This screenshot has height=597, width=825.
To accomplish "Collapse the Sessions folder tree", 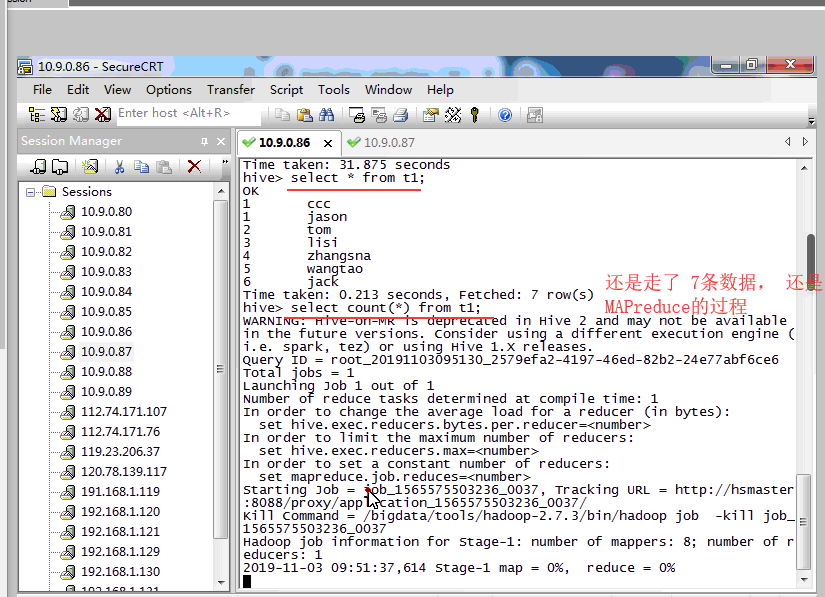I will [32, 192].
